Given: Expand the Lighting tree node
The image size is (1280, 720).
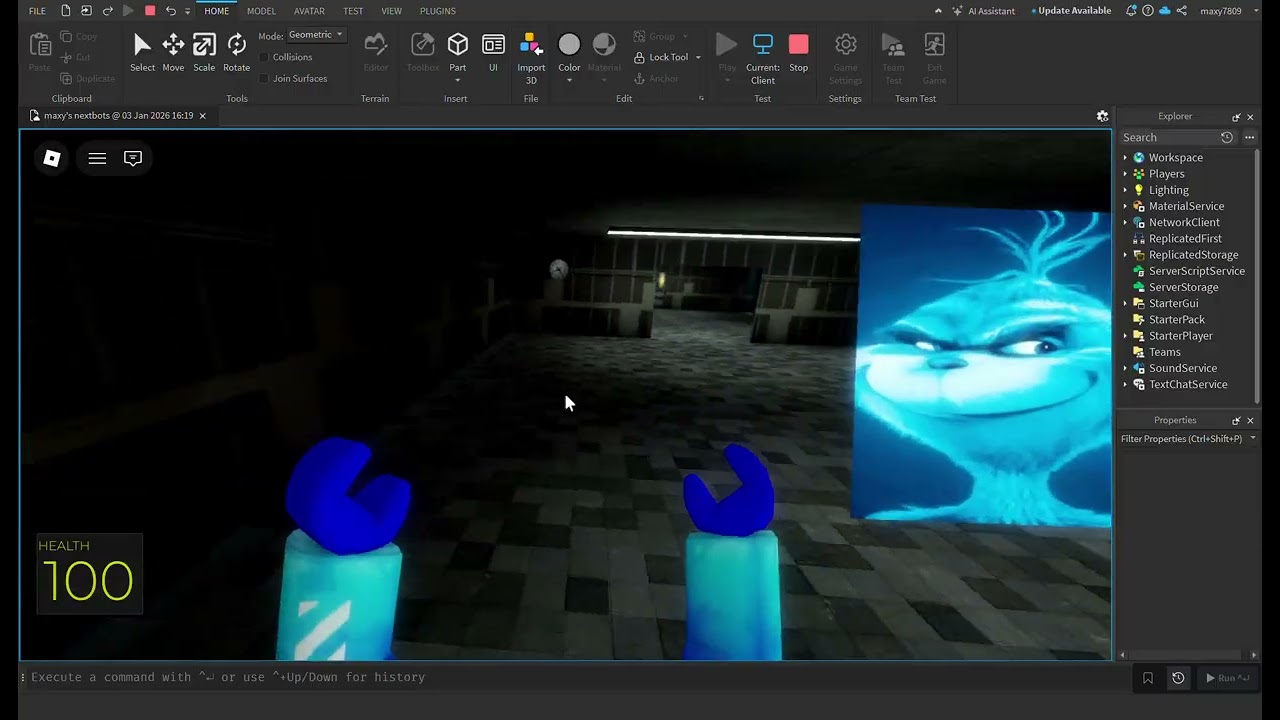Looking at the screenshot, I should (1125, 190).
